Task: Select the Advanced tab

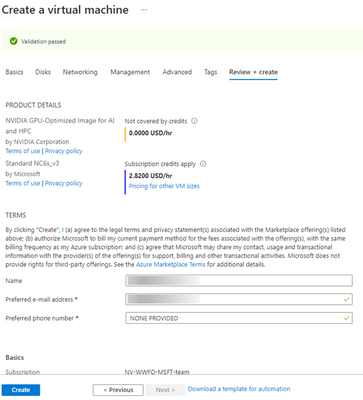Action: point(177,72)
